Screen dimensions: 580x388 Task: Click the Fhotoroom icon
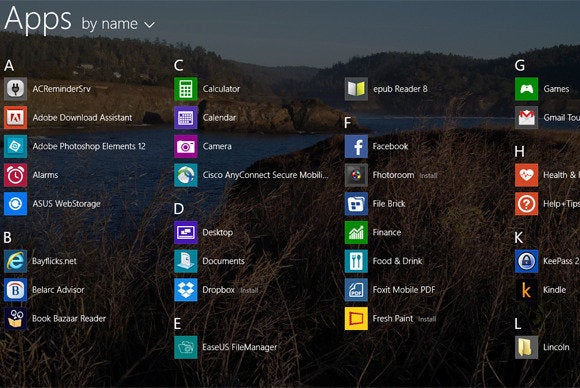356,175
